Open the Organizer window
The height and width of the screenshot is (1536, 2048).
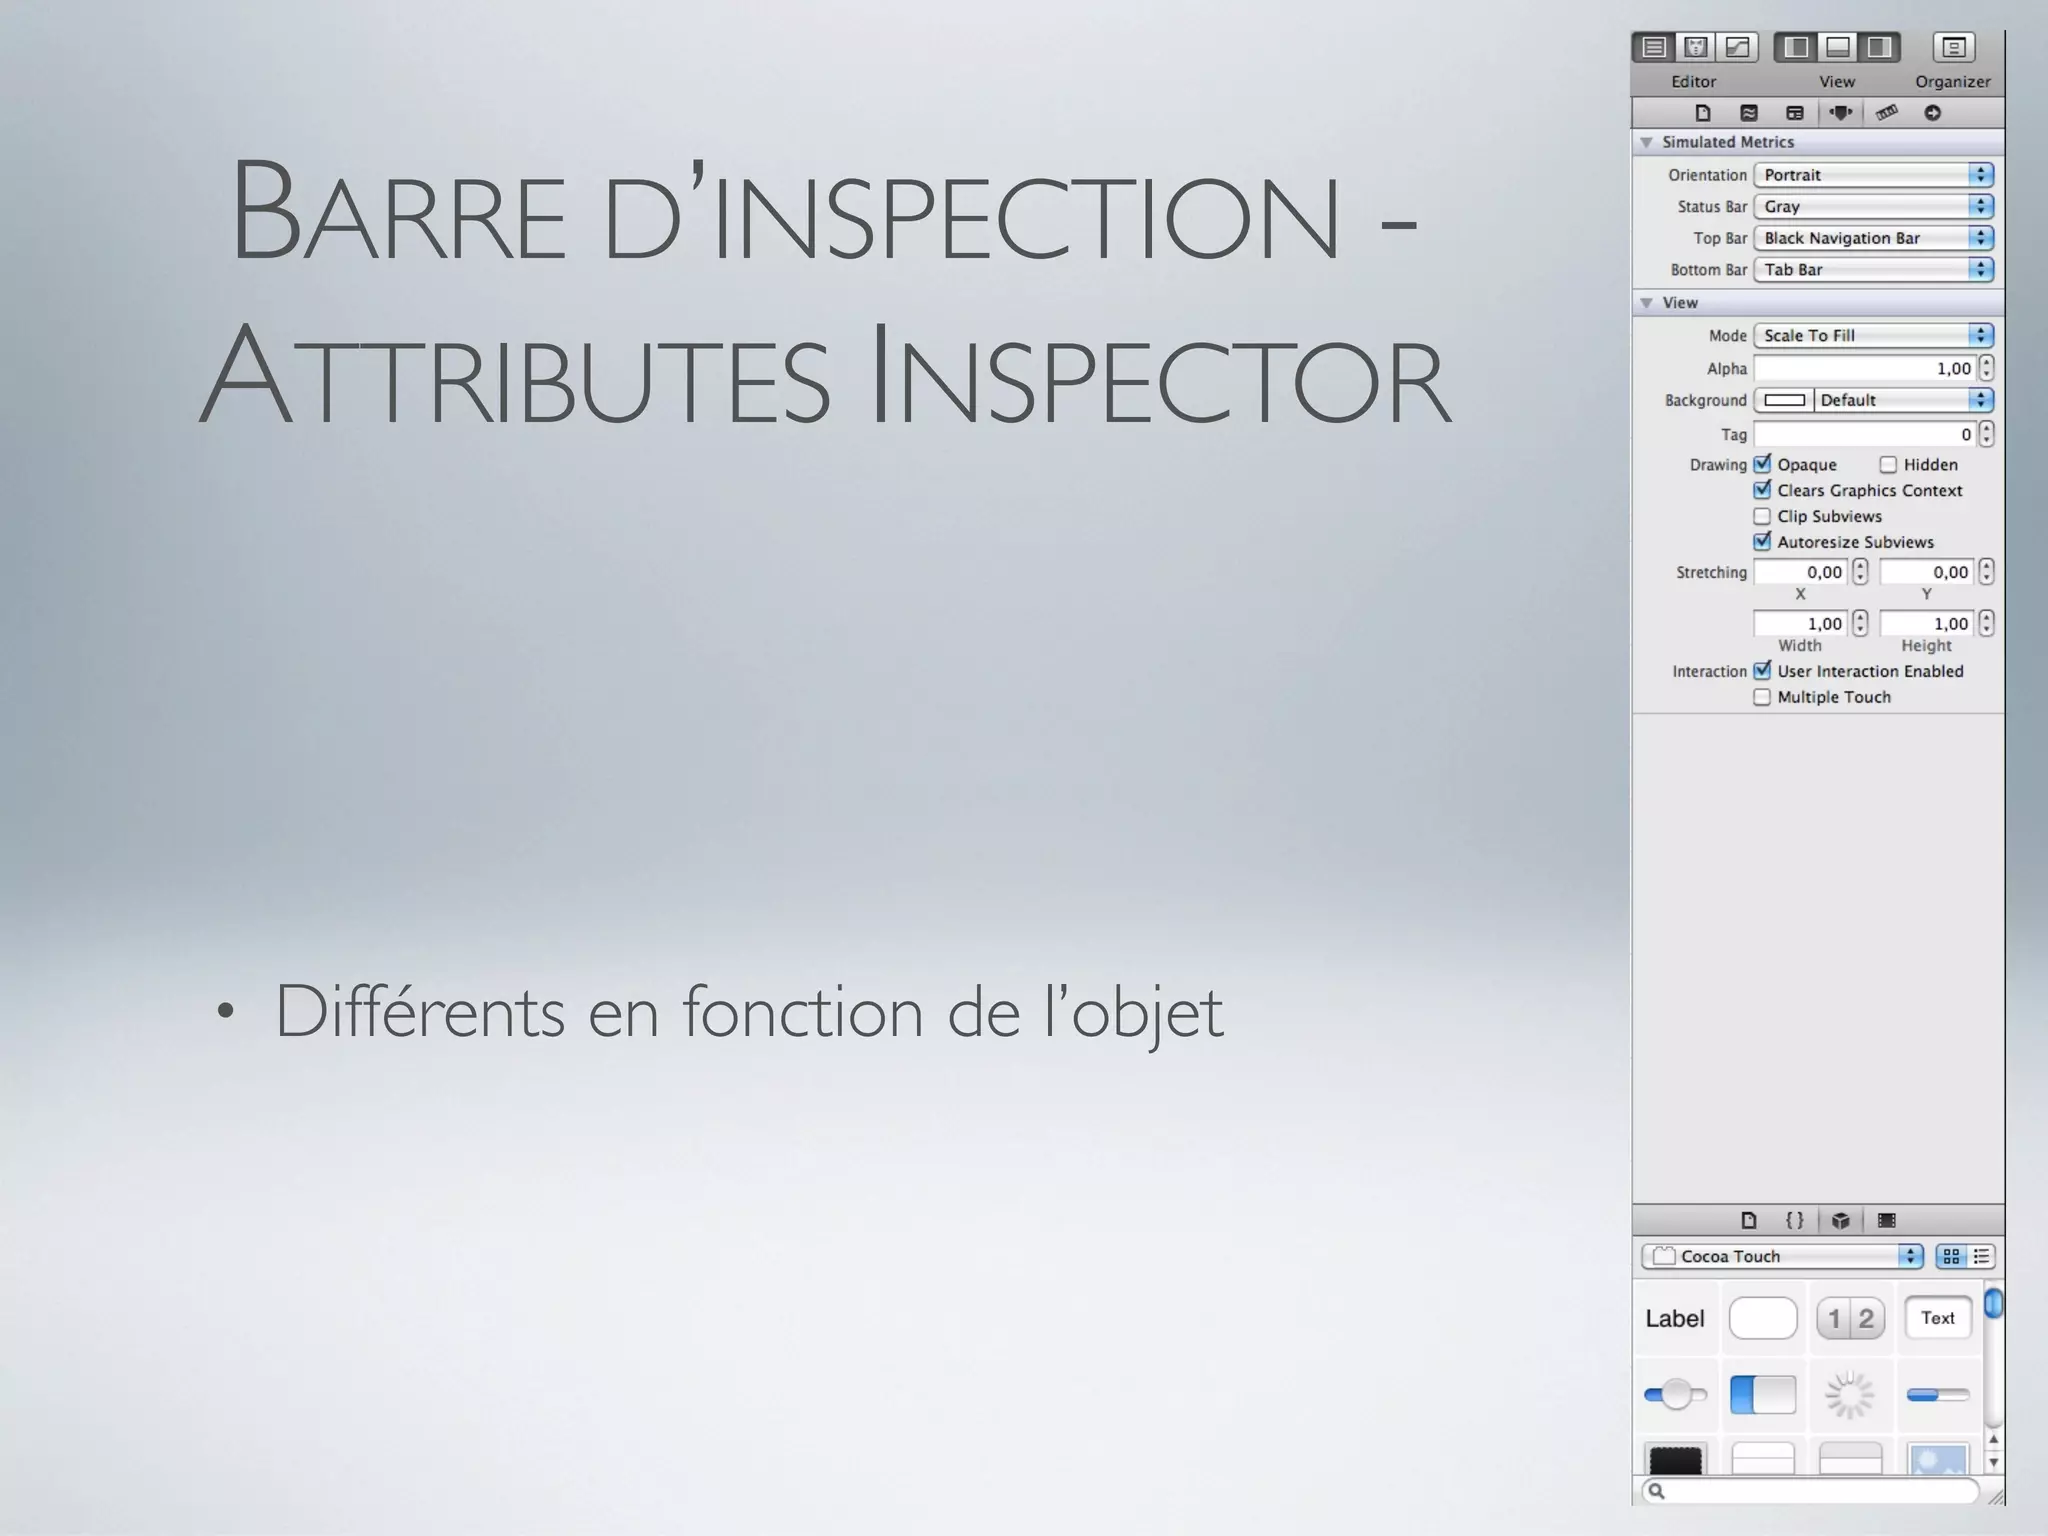(1954, 47)
